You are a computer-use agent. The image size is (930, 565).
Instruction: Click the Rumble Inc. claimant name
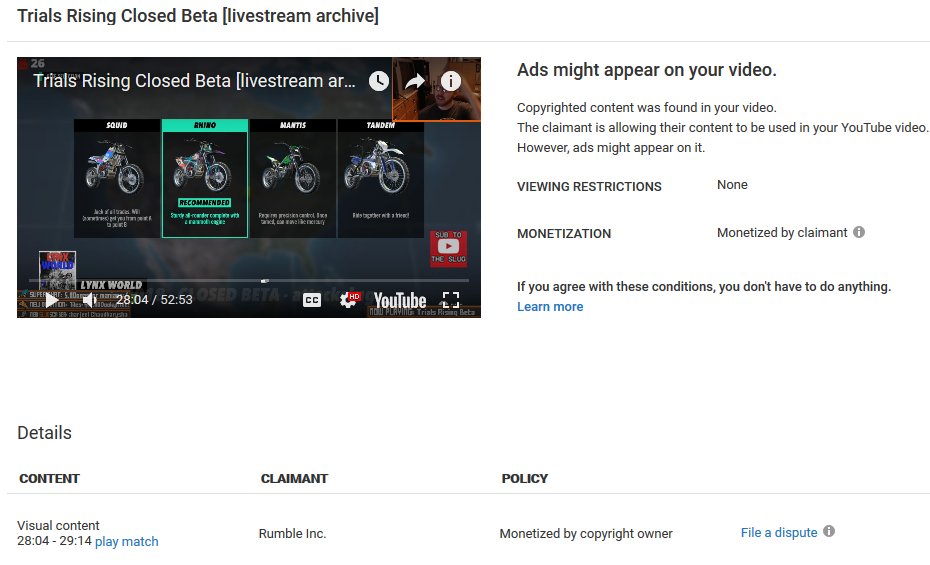coord(292,534)
